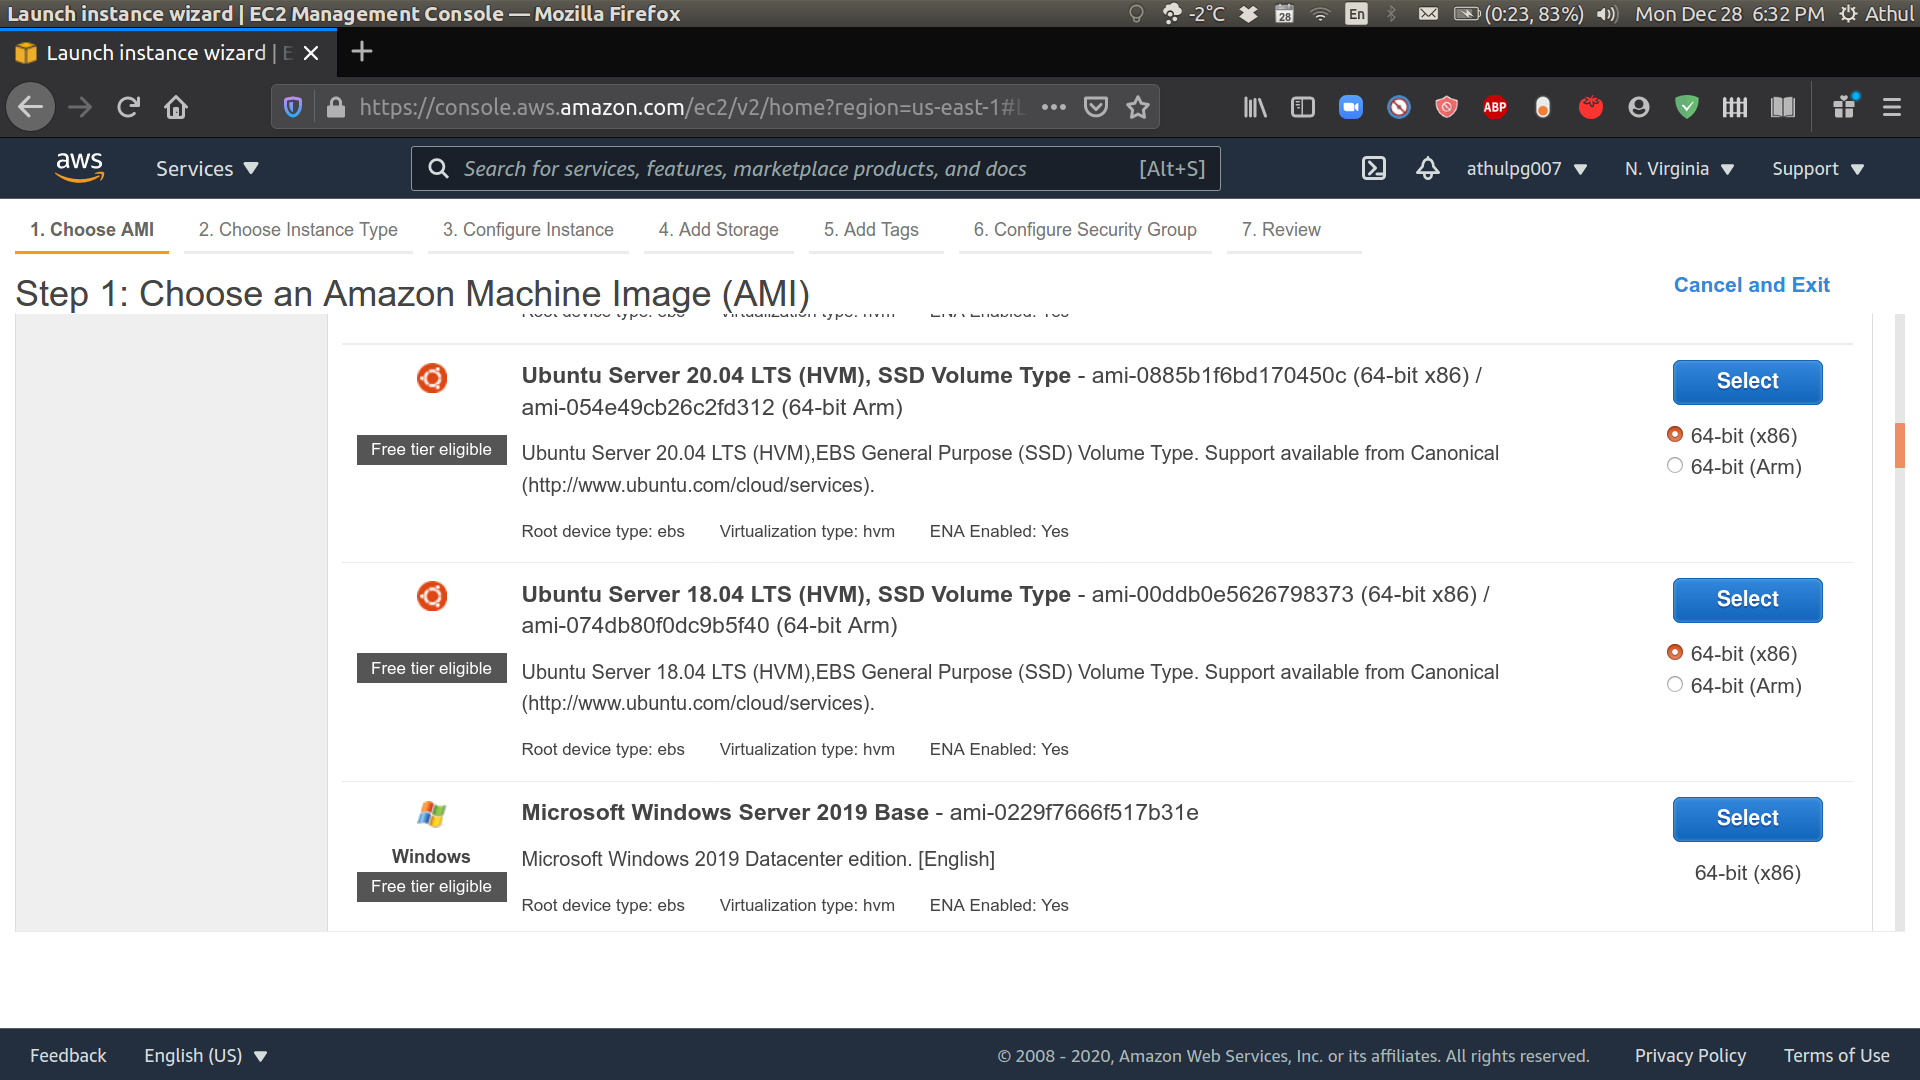Click the weather indicator showing -2°C

[x=1193, y=14]
